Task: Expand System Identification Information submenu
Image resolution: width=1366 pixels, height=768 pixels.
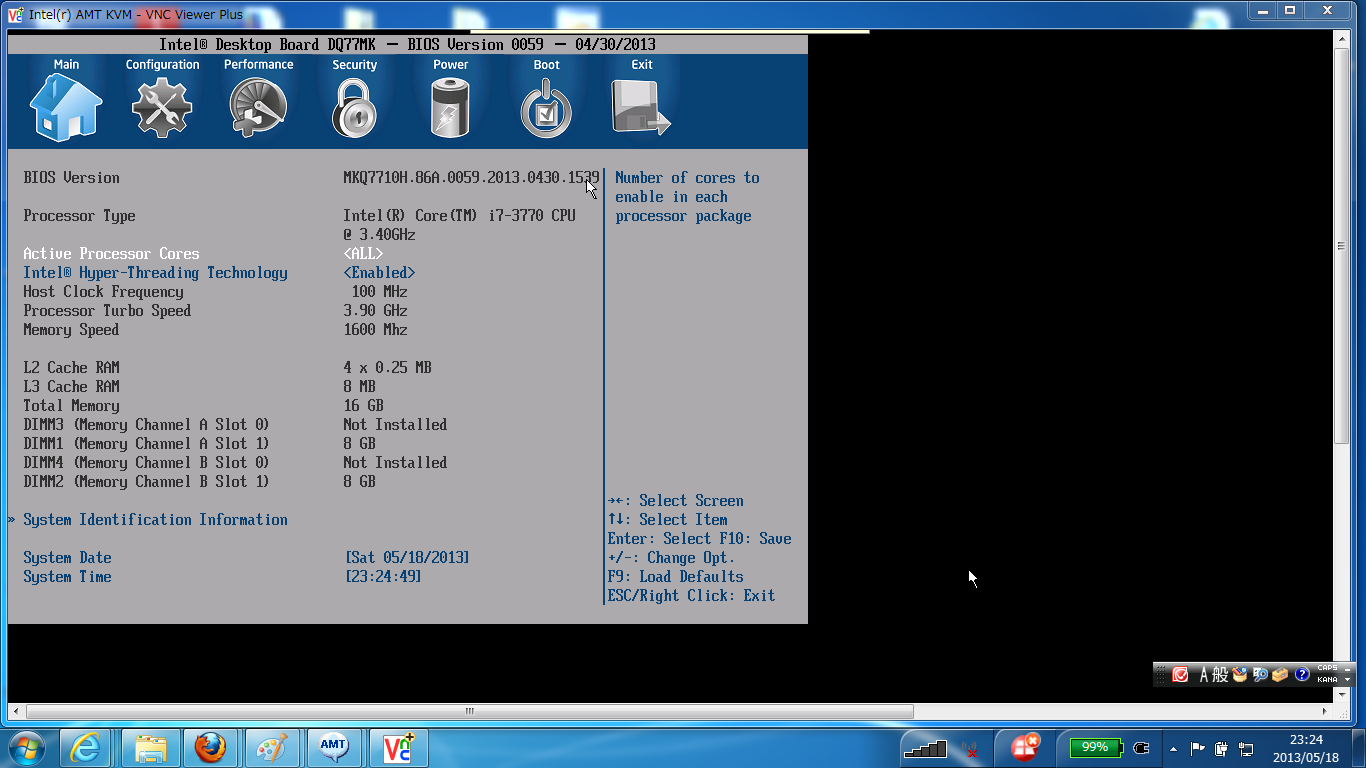Action: tap(155, 520)
